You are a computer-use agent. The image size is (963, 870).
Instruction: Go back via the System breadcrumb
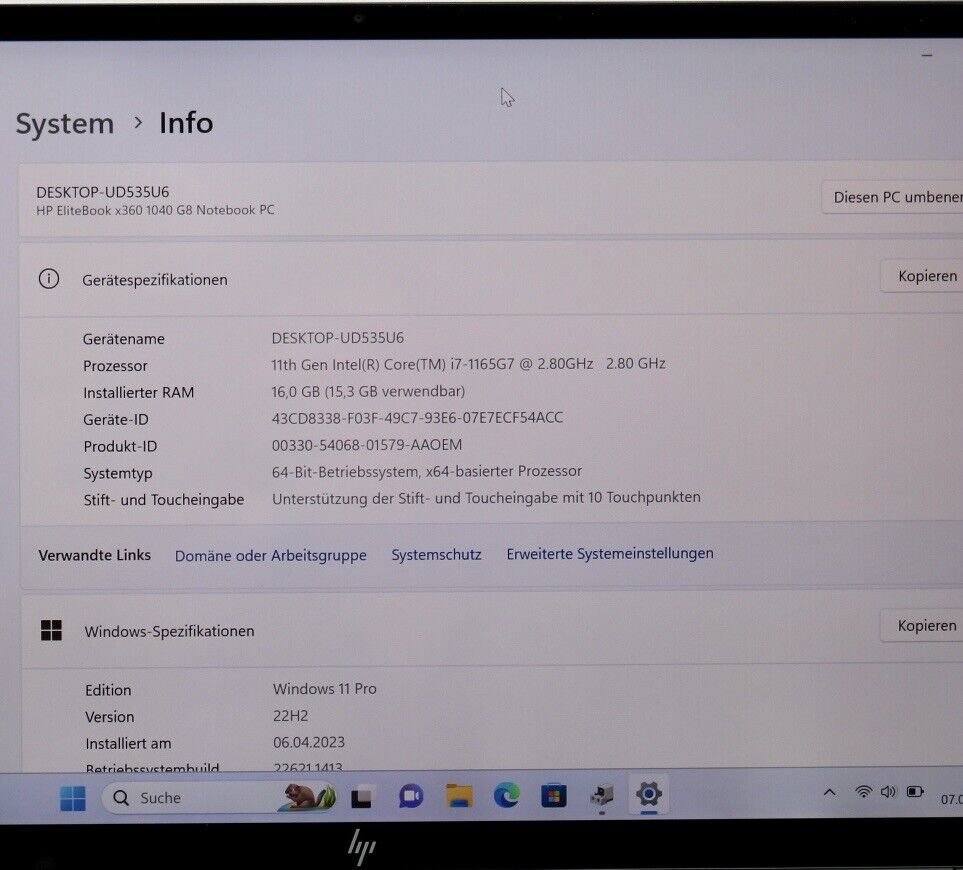(64, 123)
